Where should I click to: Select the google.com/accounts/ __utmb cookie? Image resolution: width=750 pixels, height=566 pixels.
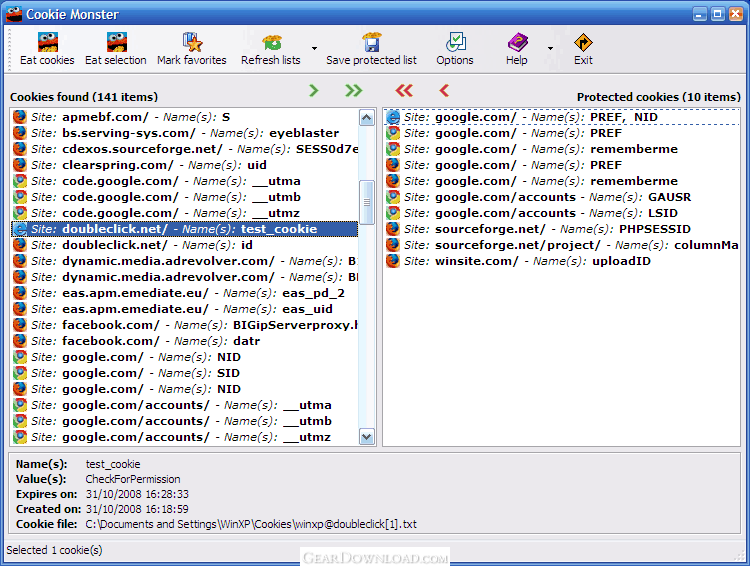[185, 421]
